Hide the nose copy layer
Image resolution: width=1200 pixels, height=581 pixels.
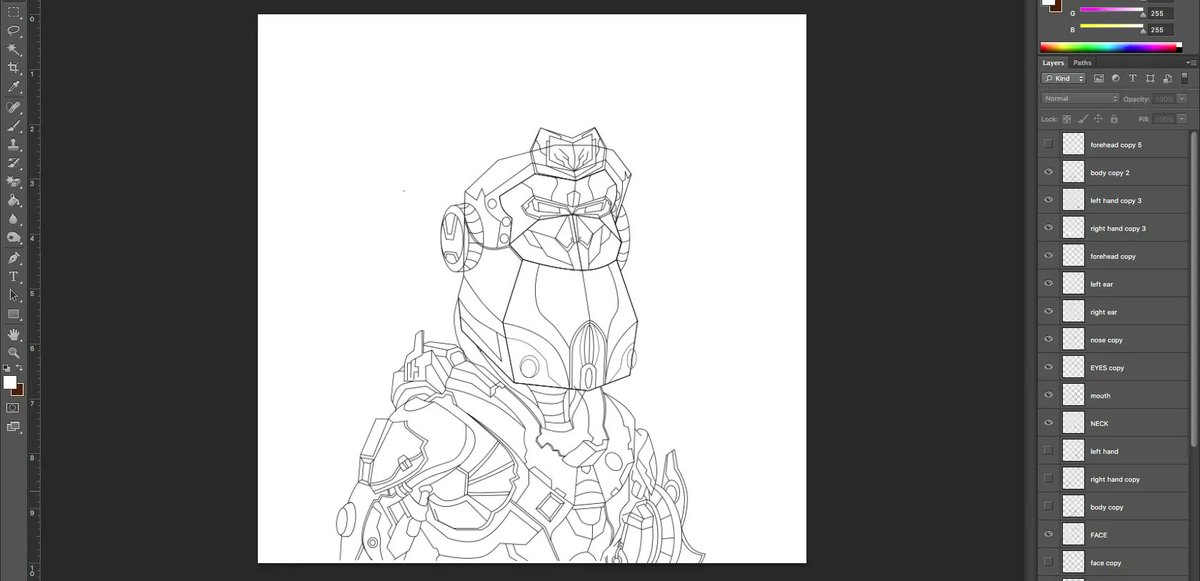[x=1048, y=340]
